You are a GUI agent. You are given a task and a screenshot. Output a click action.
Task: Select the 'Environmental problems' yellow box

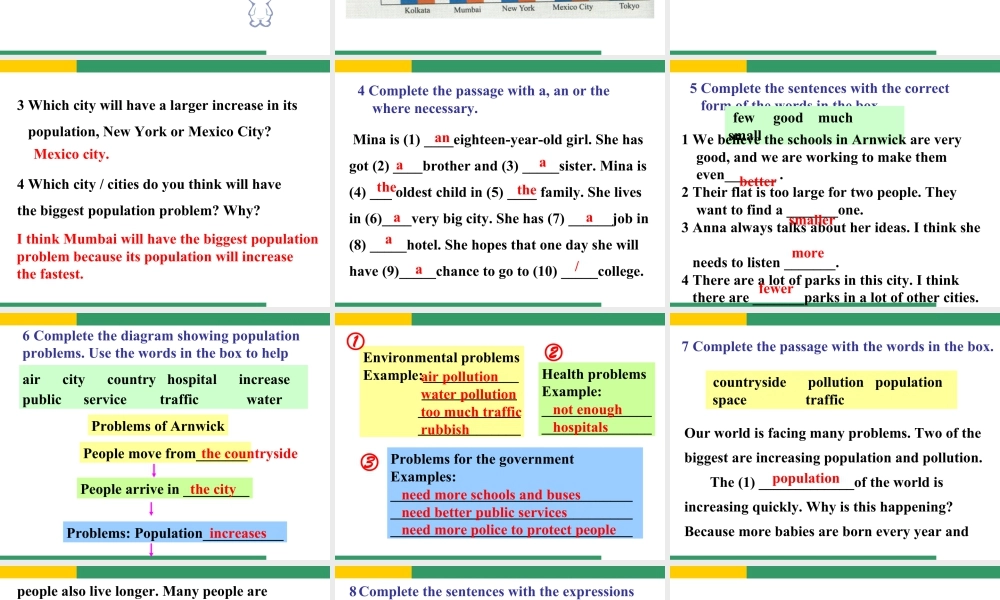coord(441,392)
